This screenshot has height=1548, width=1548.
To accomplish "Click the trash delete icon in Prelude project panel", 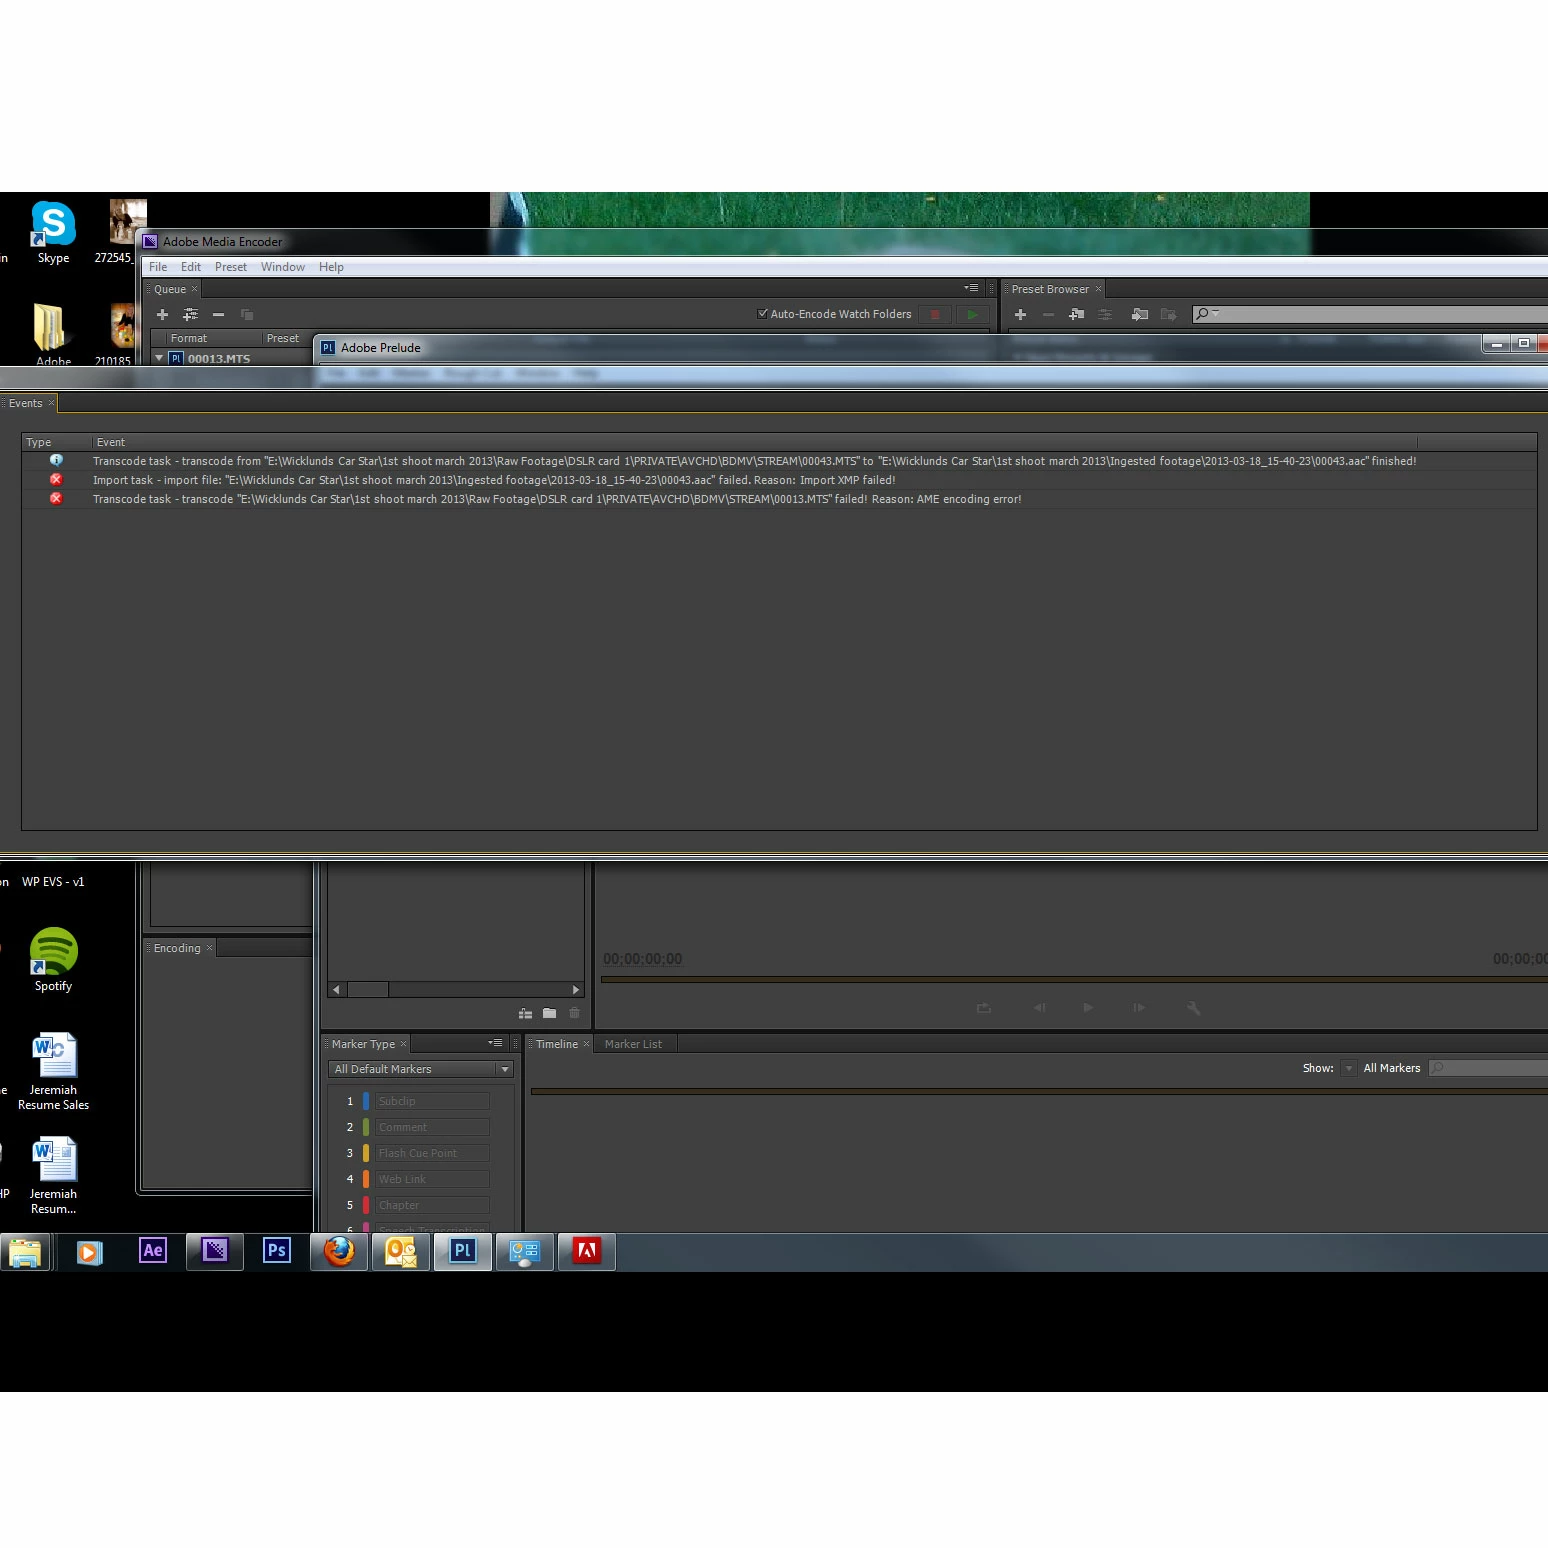I will (x=574, y=1013).
